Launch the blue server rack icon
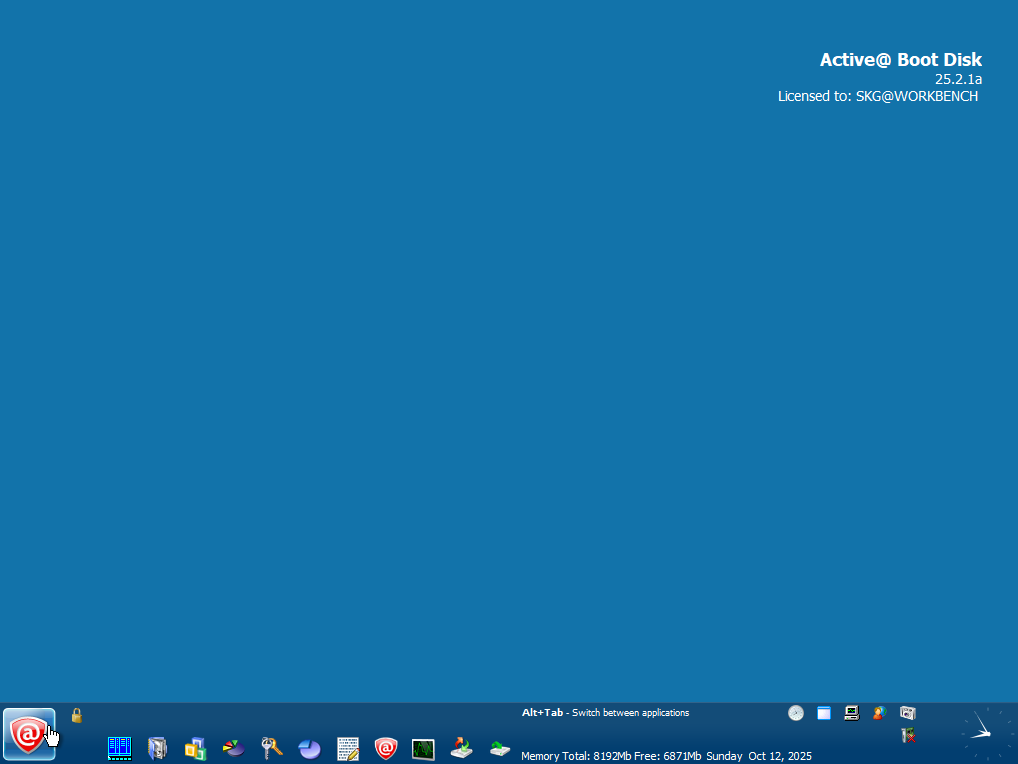The width and height of the screenshot is (1018, 764). pyautogui.click(x=120, y=747)
